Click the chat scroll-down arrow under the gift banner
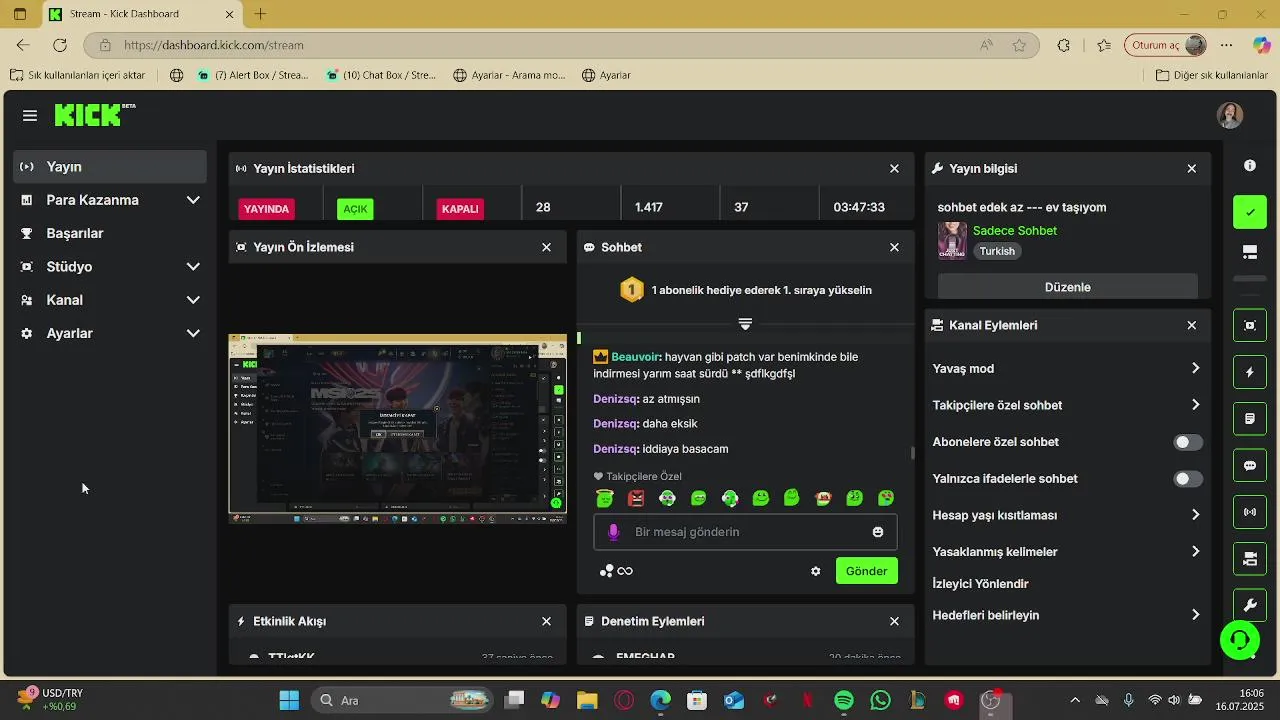Viewport: 1280px width, 720px height. coord(745,324)
